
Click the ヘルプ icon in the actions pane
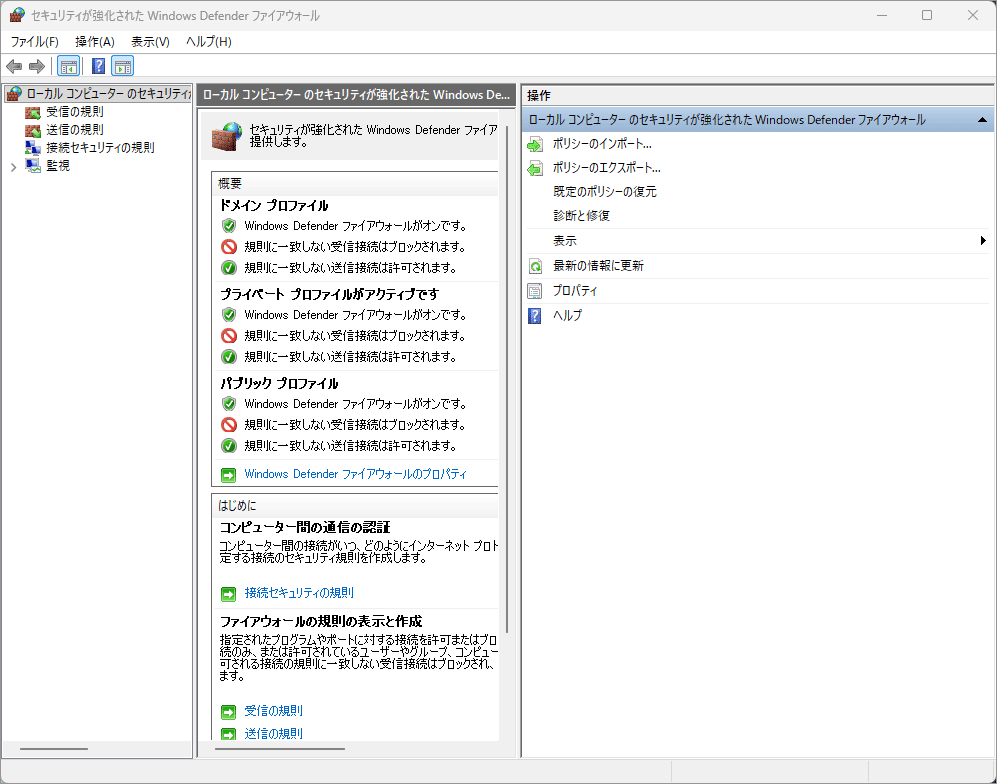coord(535,316)
